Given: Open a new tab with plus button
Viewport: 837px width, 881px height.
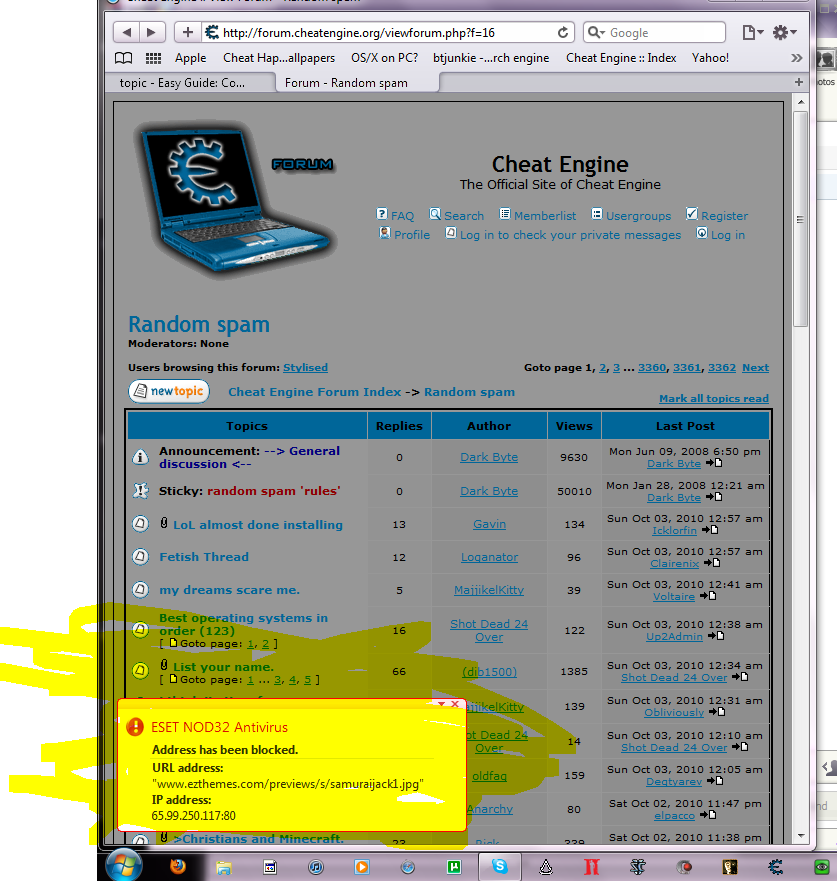Looking at the screenshot, I should (x=799, y=82).
